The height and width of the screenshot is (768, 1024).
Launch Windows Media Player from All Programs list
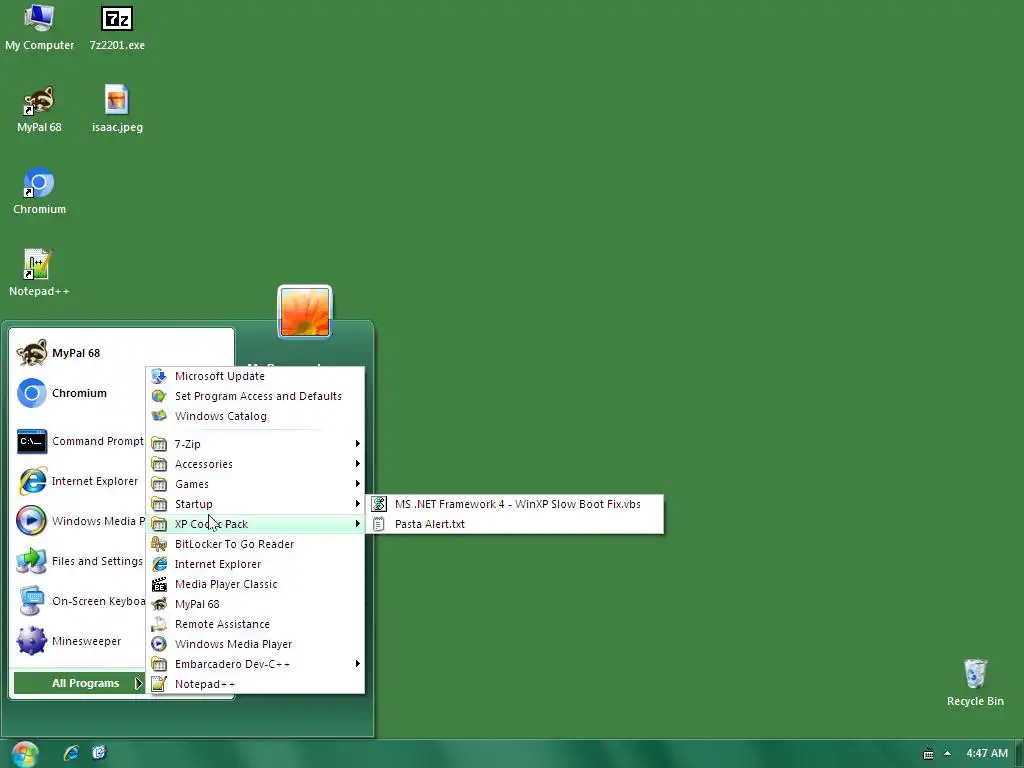(x=255, y=645)
